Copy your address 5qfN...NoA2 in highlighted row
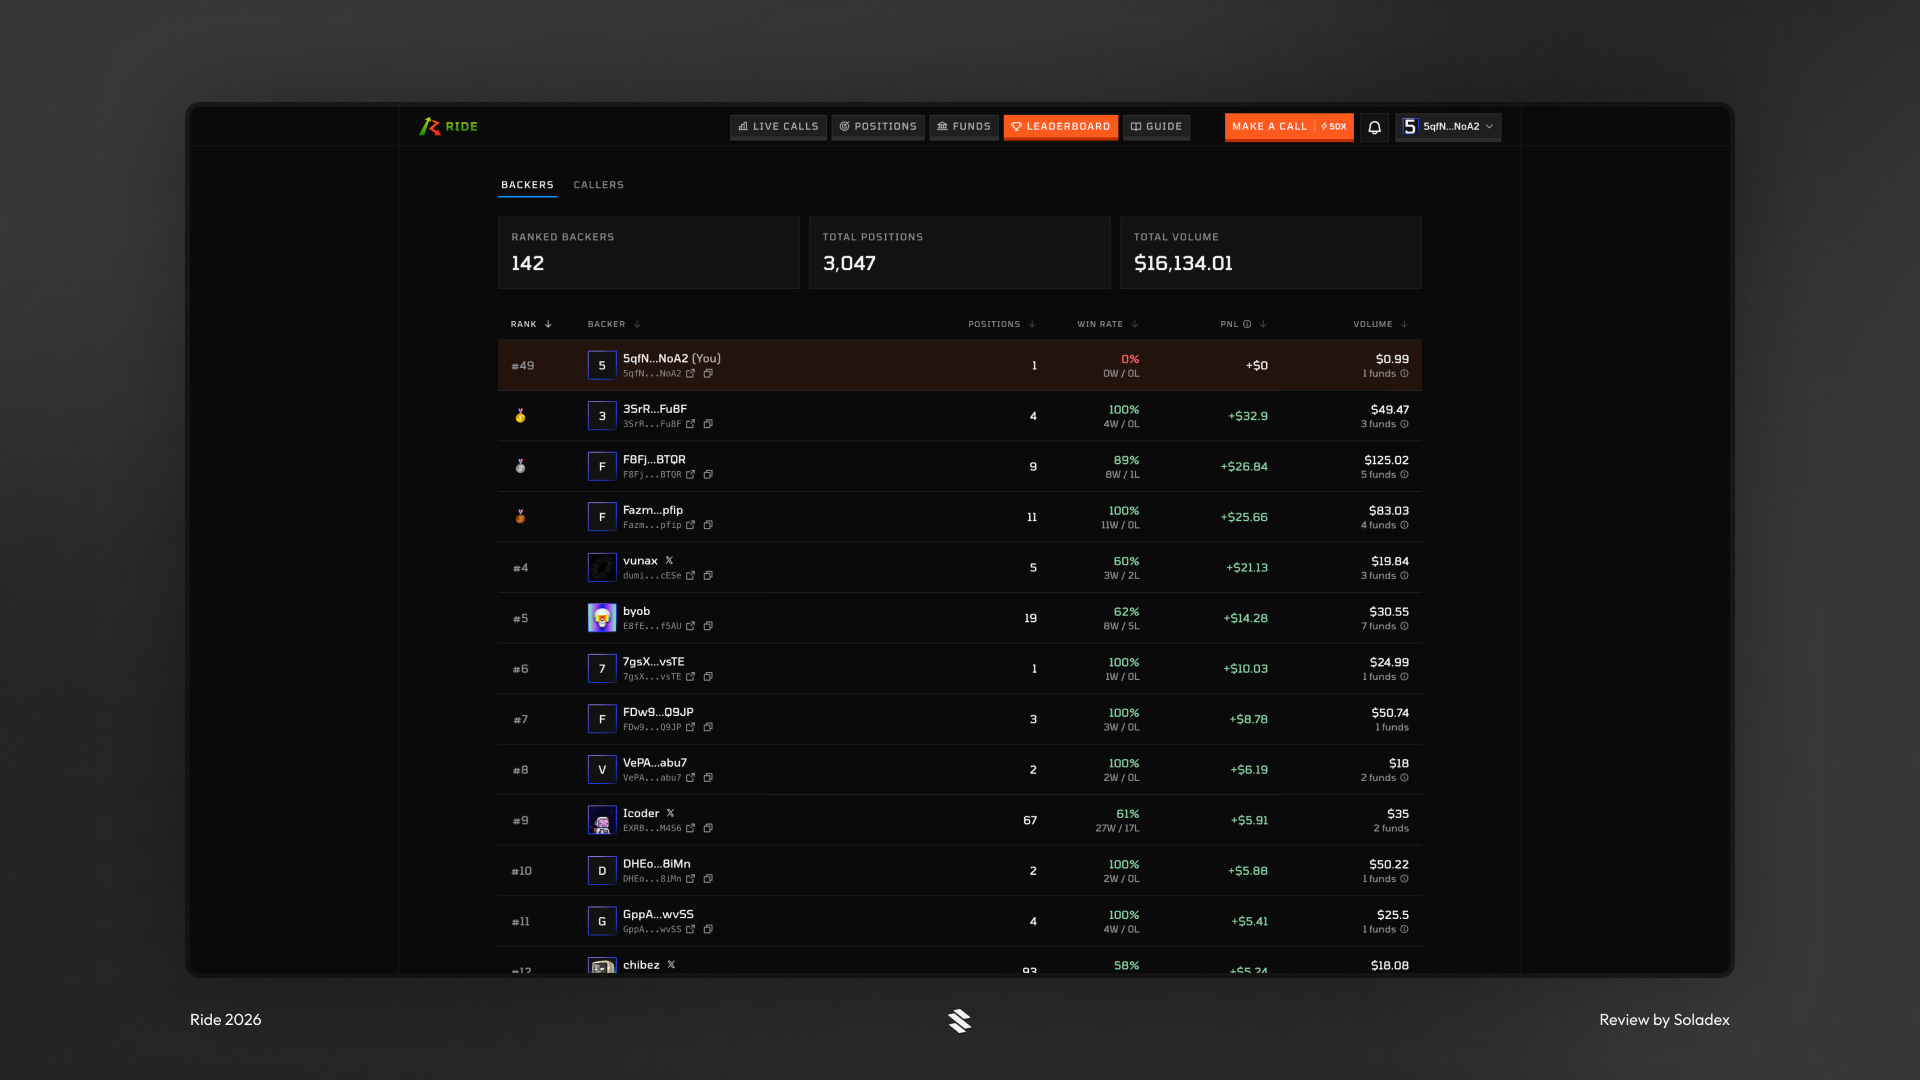This screenshot has width=1920, height=1080. coord(708,374)
